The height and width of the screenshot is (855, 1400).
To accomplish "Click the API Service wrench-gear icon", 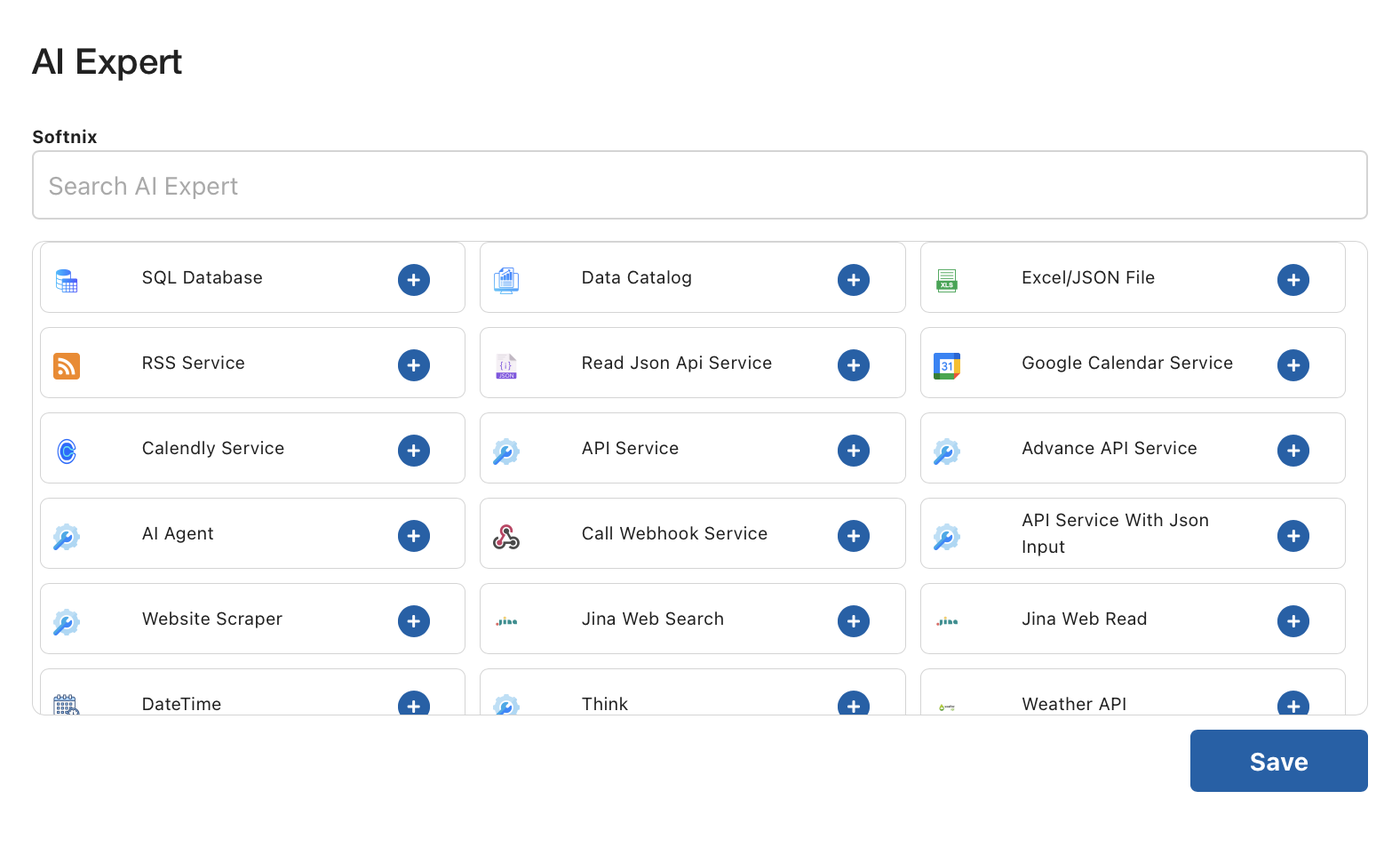I will point(506,451).
